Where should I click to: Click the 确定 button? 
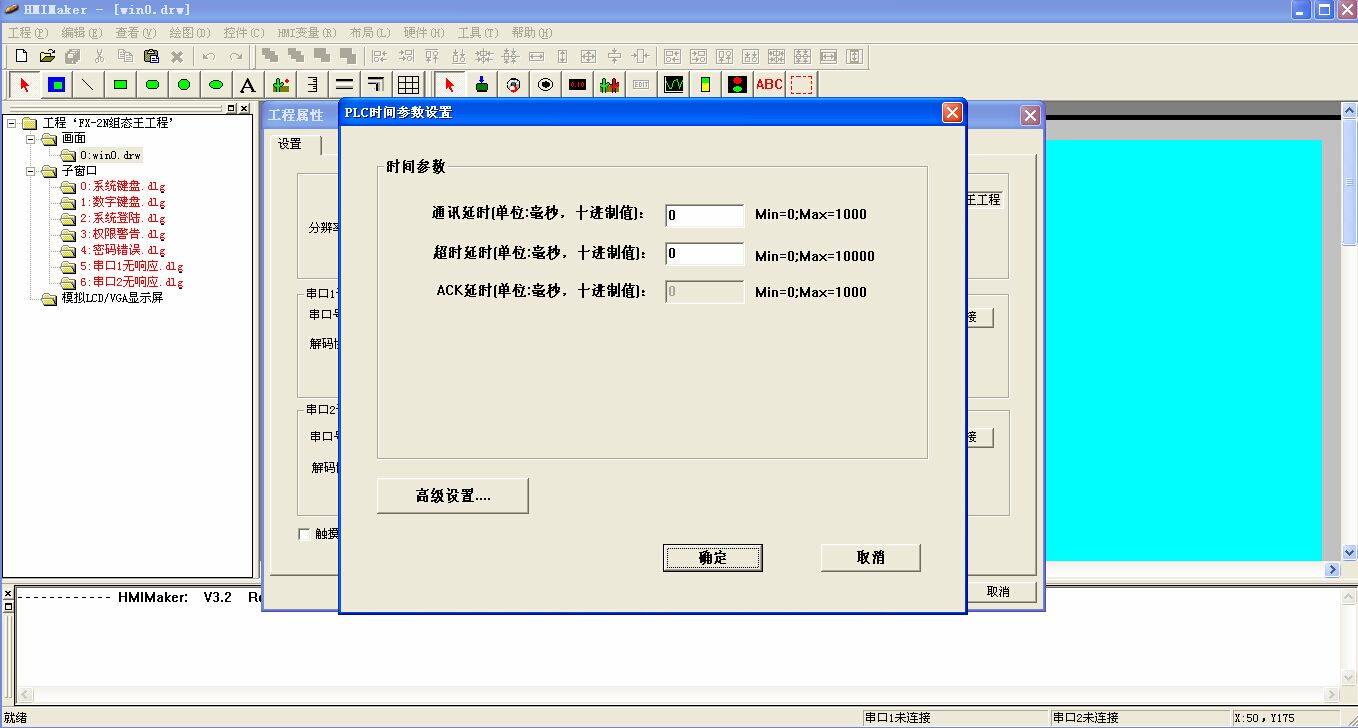712,558
